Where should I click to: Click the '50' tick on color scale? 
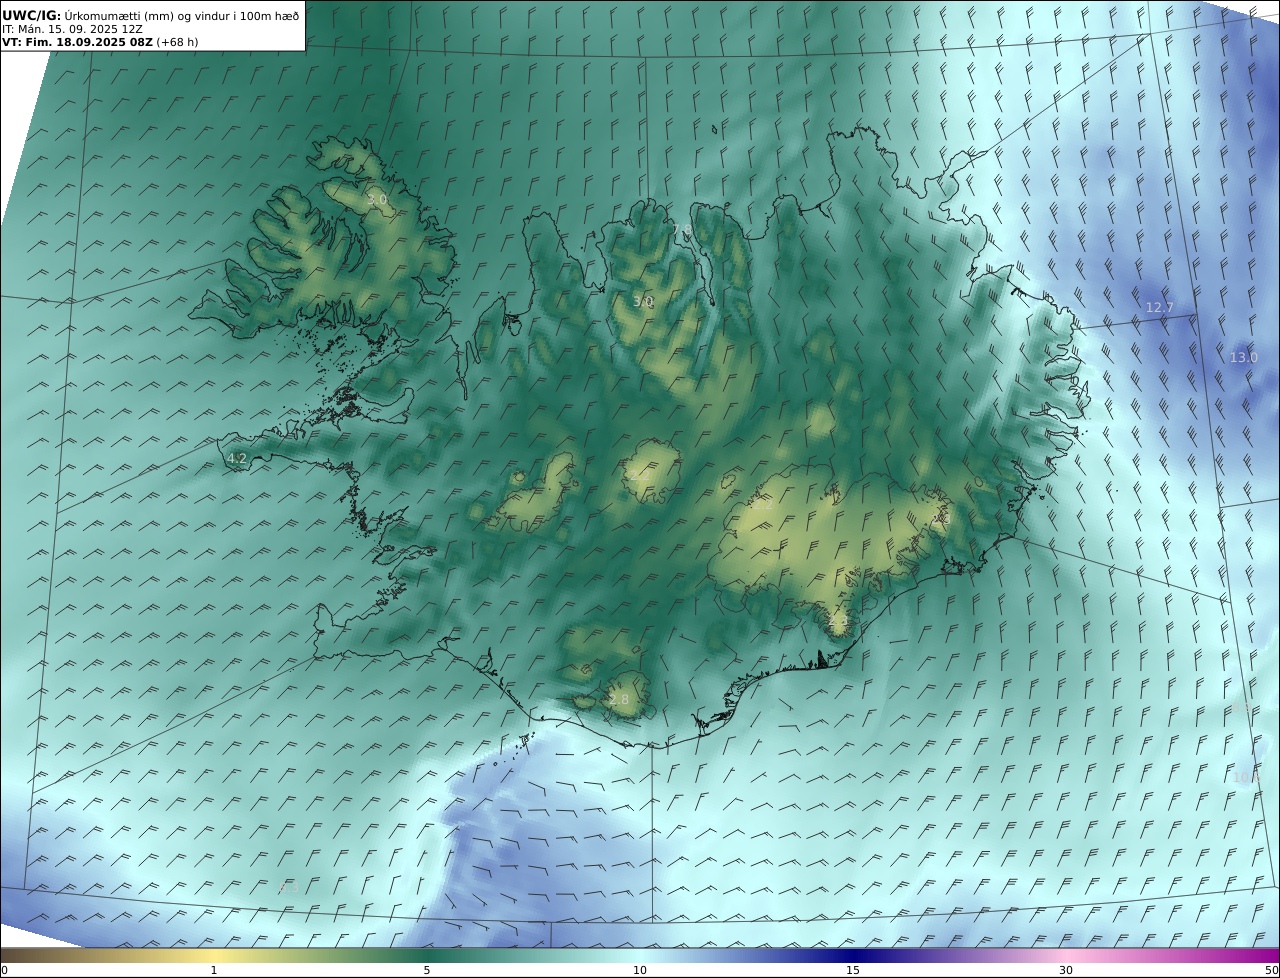(x=1272, y=970)
